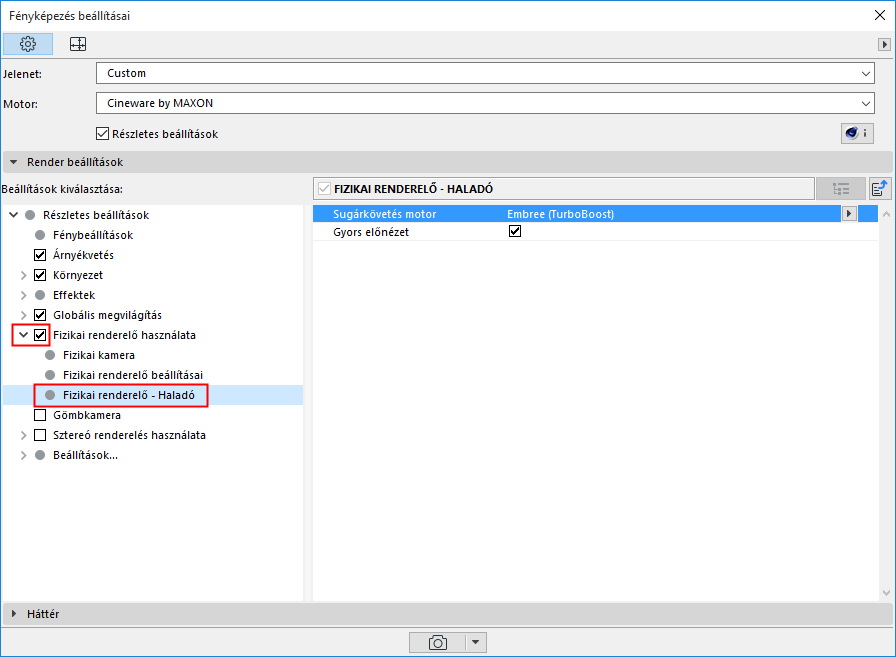The width and height of the screenshot is (896, 657).
Task: Click the camera render button
Action: [438, 642]
